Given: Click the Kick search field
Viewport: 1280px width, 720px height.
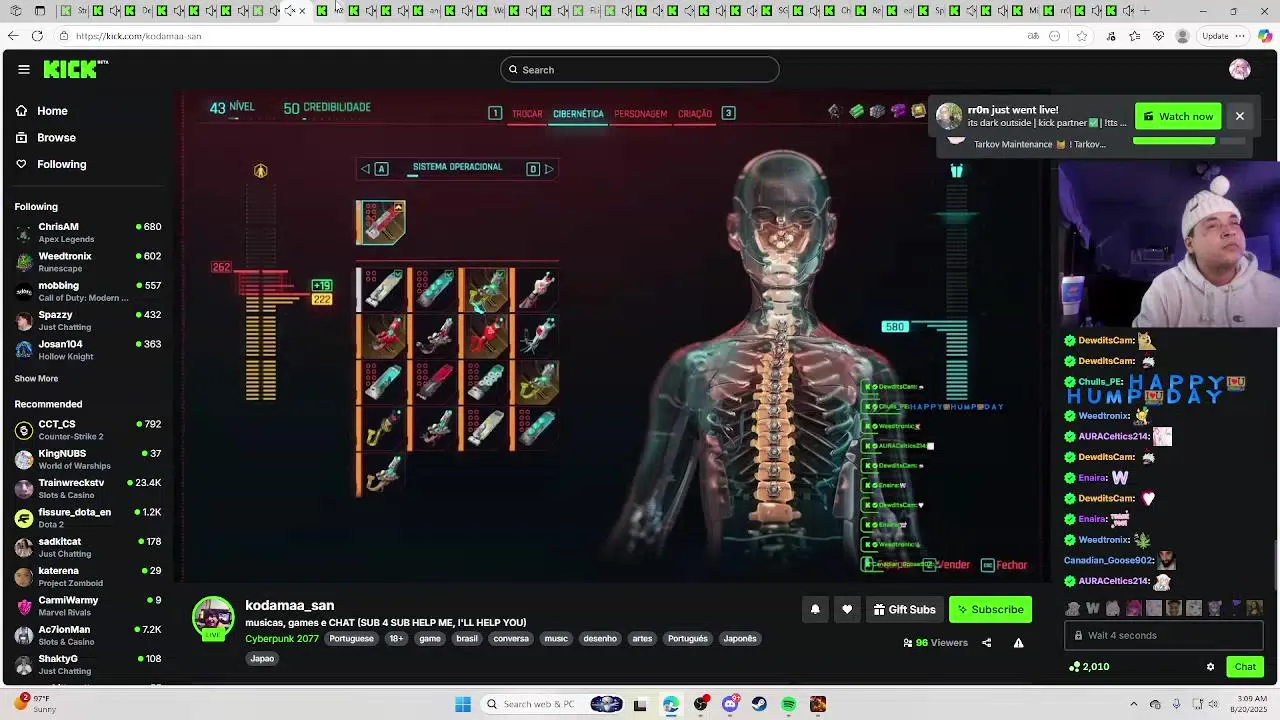Looking at the screenshot, I should [640, 70].
